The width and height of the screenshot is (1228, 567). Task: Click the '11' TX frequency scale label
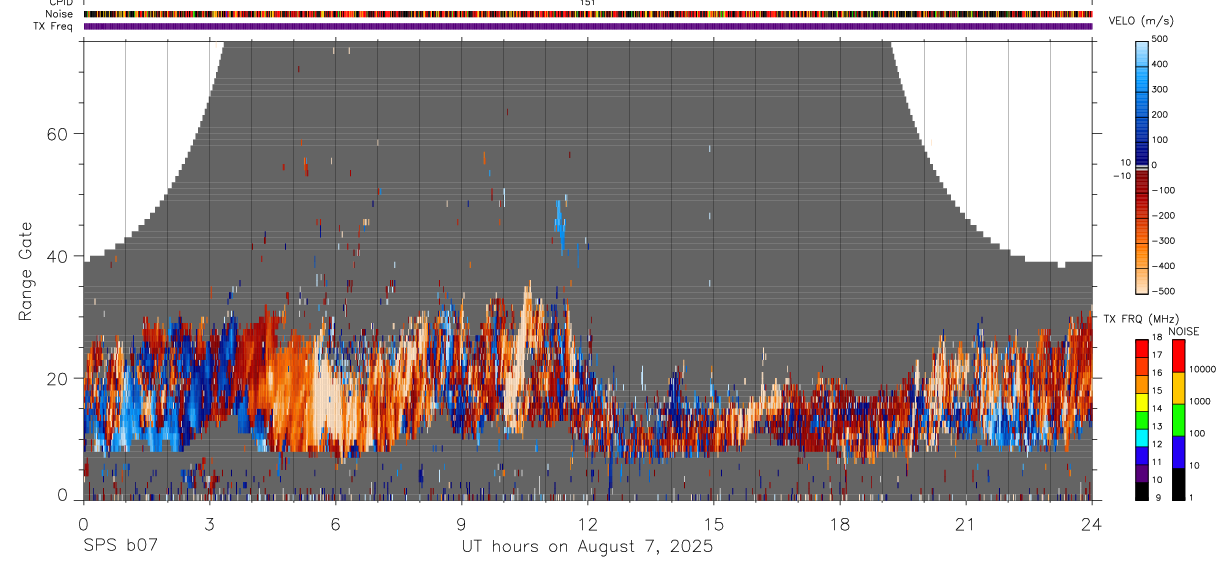(x=1158, y=462)
